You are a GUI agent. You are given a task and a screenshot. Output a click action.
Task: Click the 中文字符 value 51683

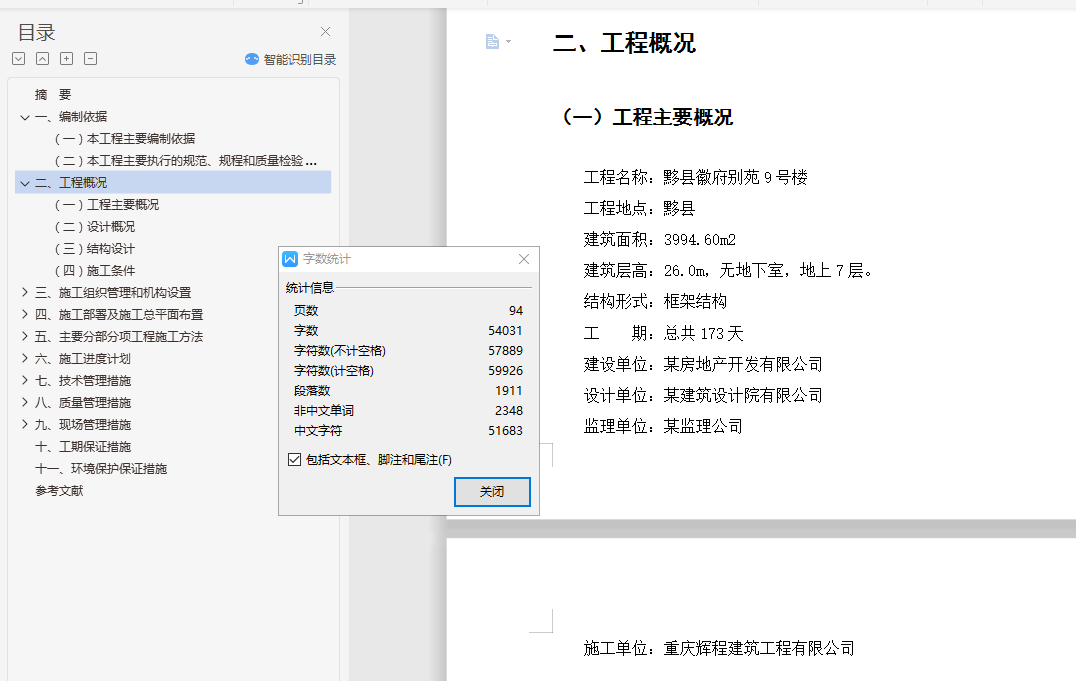point(505,430)
